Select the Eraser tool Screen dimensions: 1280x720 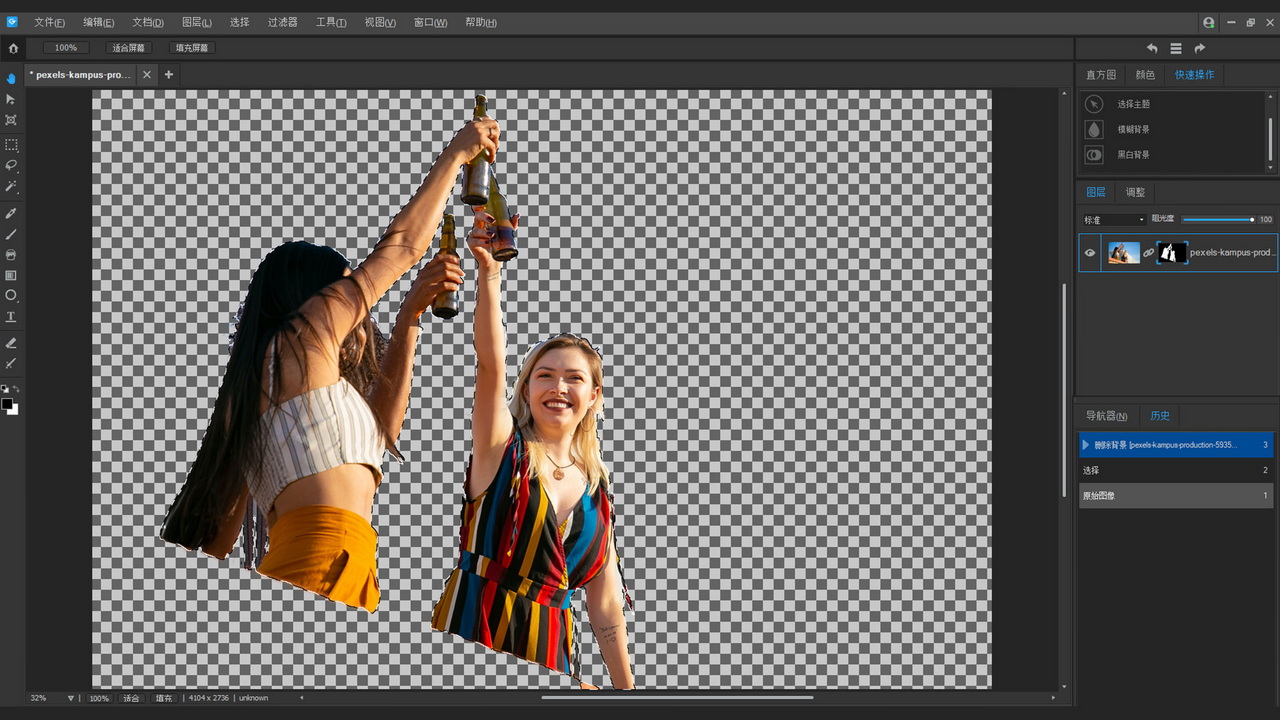(x=11, y=343)
